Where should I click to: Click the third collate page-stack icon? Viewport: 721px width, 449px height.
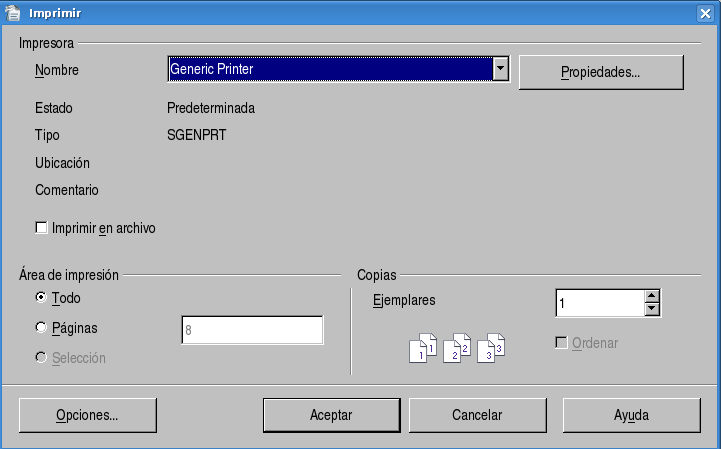[490, 348]
